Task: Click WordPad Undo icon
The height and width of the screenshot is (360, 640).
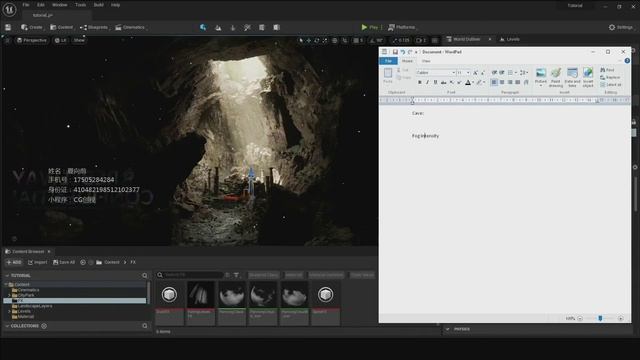Action: click(x=403, y=52)
